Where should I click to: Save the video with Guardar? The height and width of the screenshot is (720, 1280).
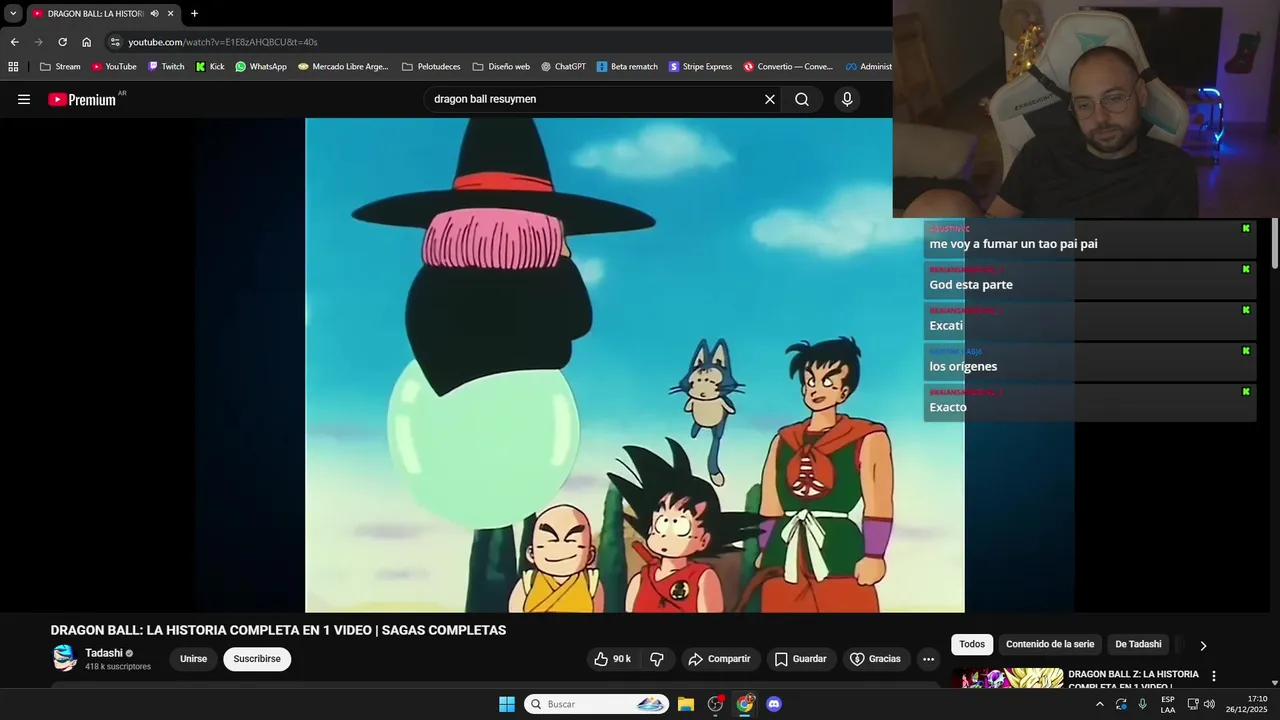pyautogui.click(x=801, y=659)
